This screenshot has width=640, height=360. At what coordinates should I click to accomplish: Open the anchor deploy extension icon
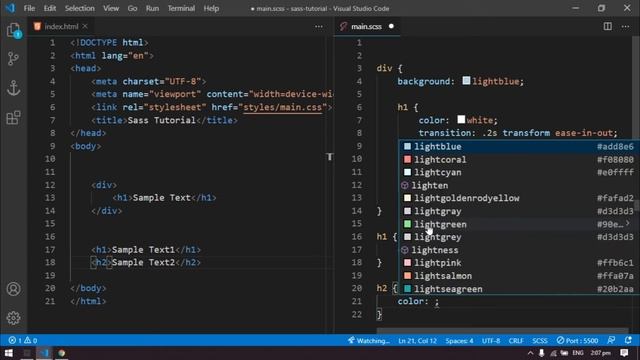pos(13,88)
